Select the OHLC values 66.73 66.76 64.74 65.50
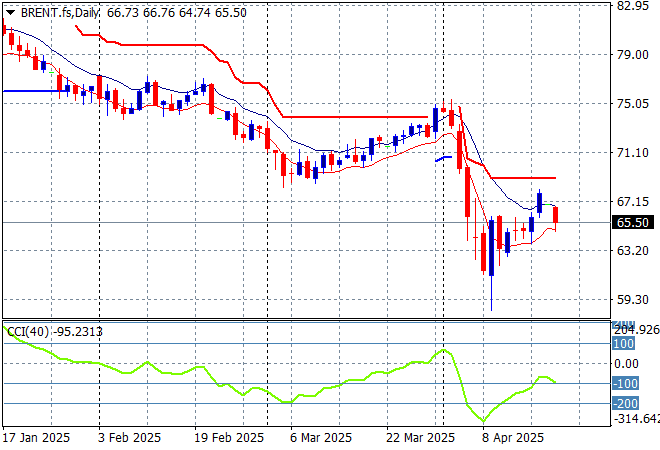Screen dimensions: 660x450 pyautogui.click(x=177, y=13)
